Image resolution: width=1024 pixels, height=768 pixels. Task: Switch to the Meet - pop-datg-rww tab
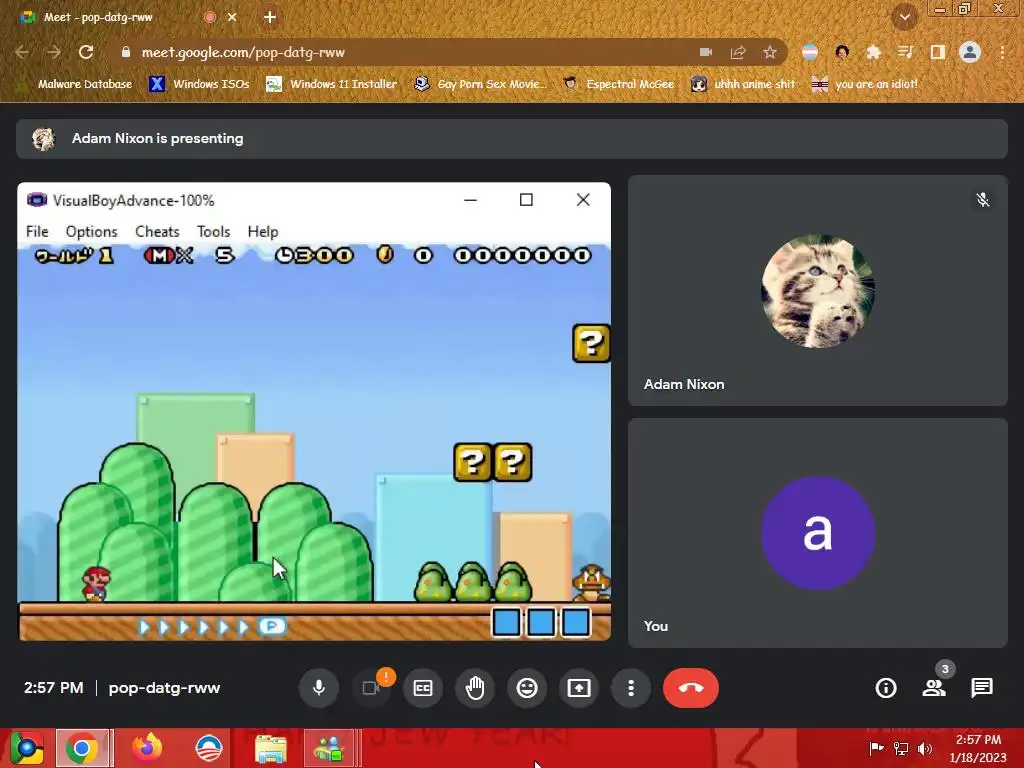click(x=98, y=18)
